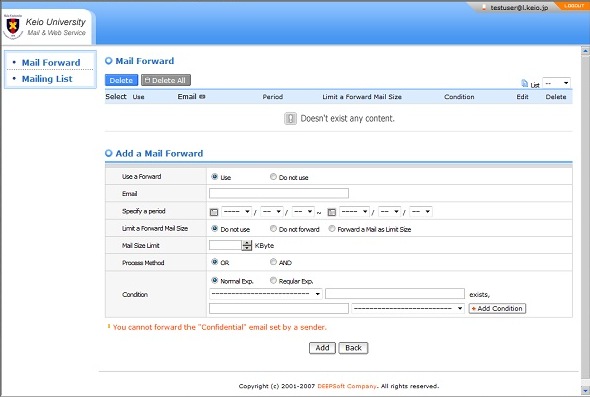Click the blue Delete button
590x397 pixels.
[x=121, y=80]
